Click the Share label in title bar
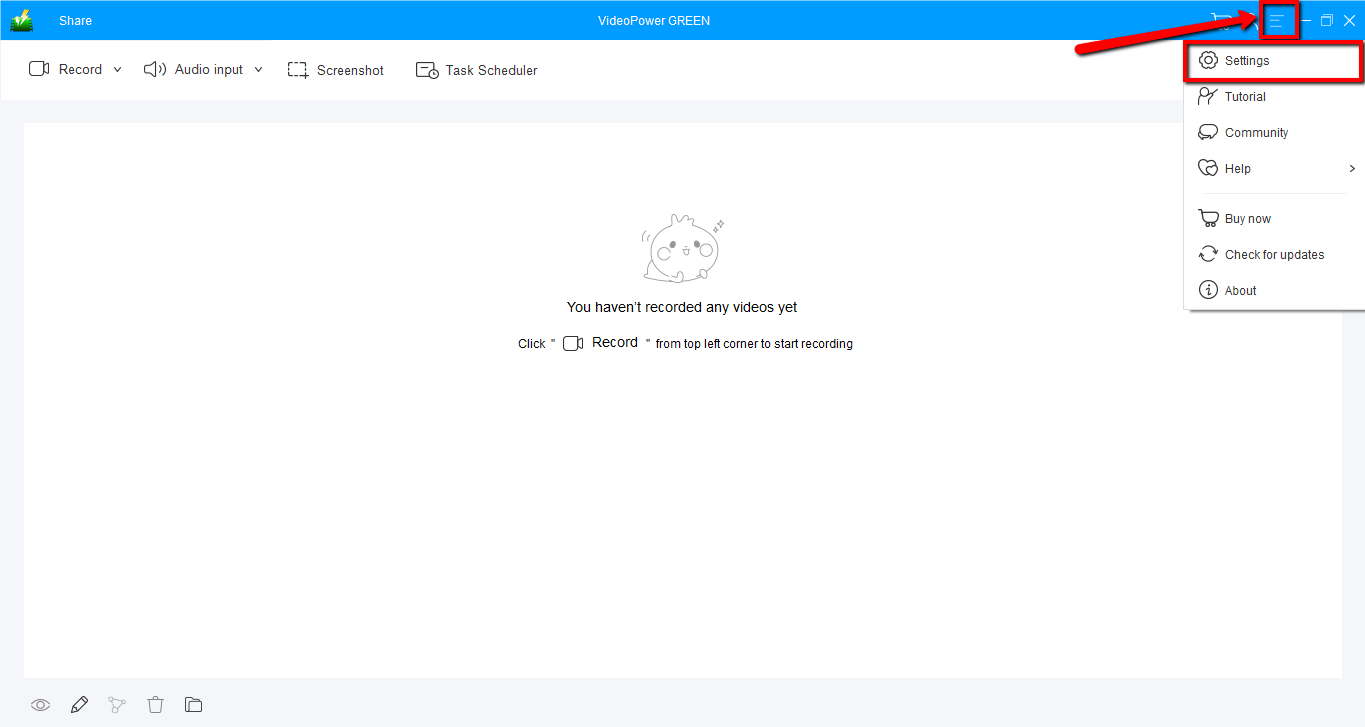This screenshot has width=1365, height=727. tap(75, 20)
